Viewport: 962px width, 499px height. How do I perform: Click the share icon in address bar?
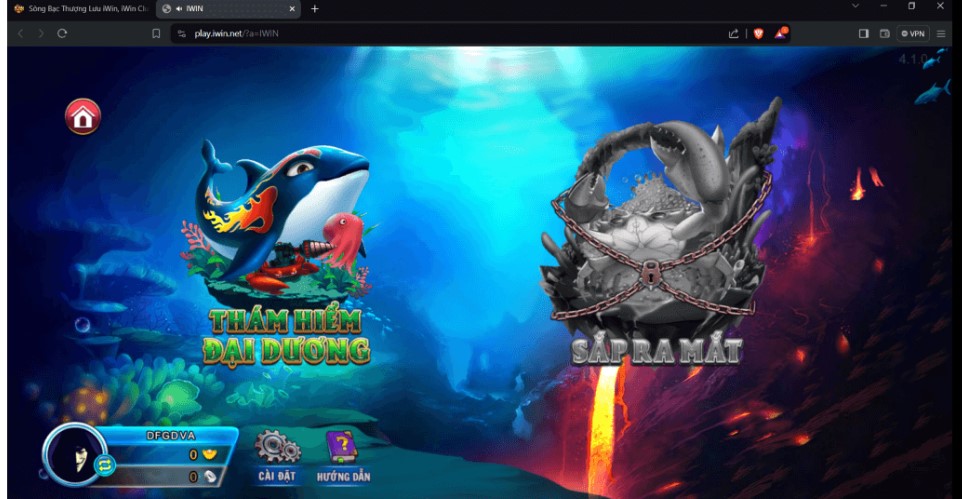(733, 33)
